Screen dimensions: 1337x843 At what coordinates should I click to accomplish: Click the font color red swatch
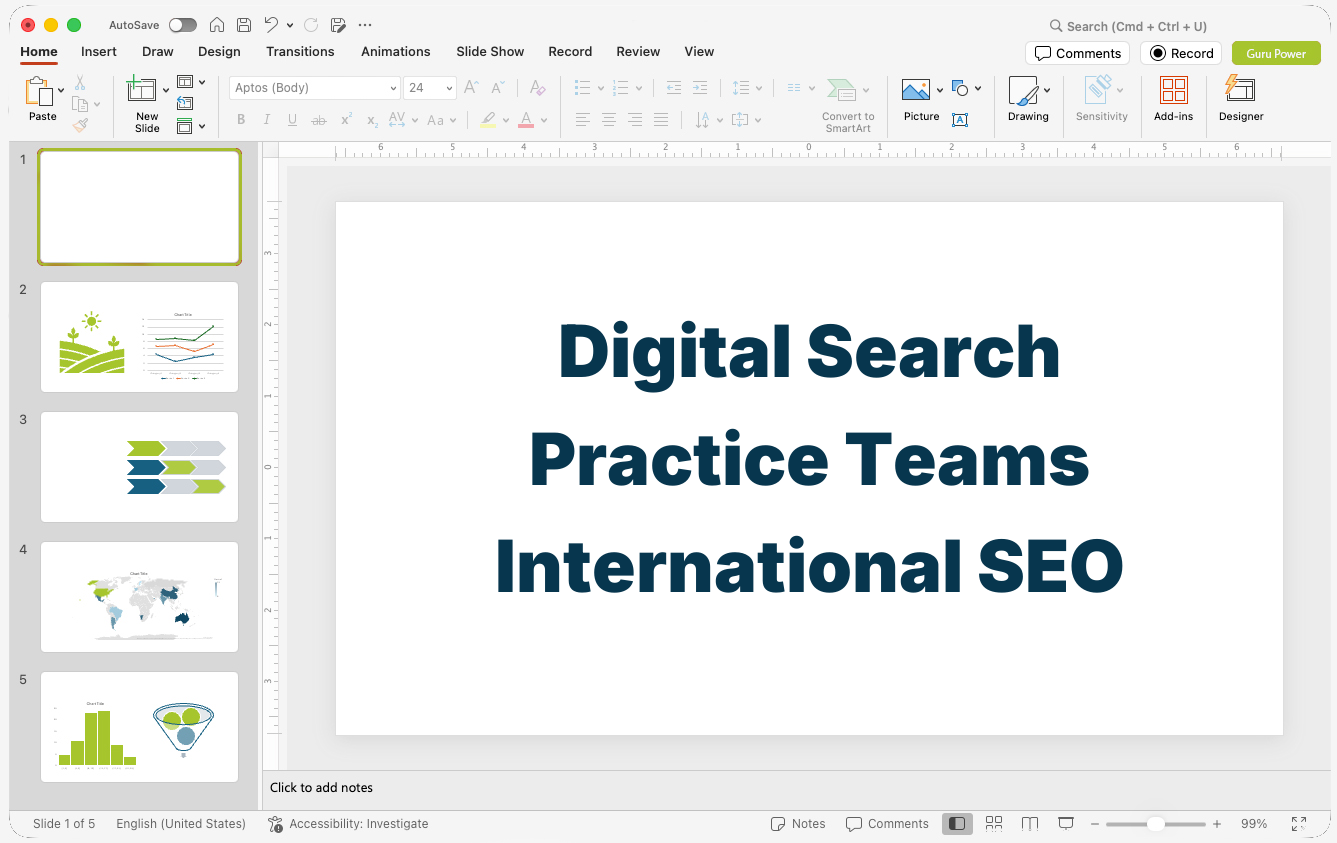pos(526,120)
